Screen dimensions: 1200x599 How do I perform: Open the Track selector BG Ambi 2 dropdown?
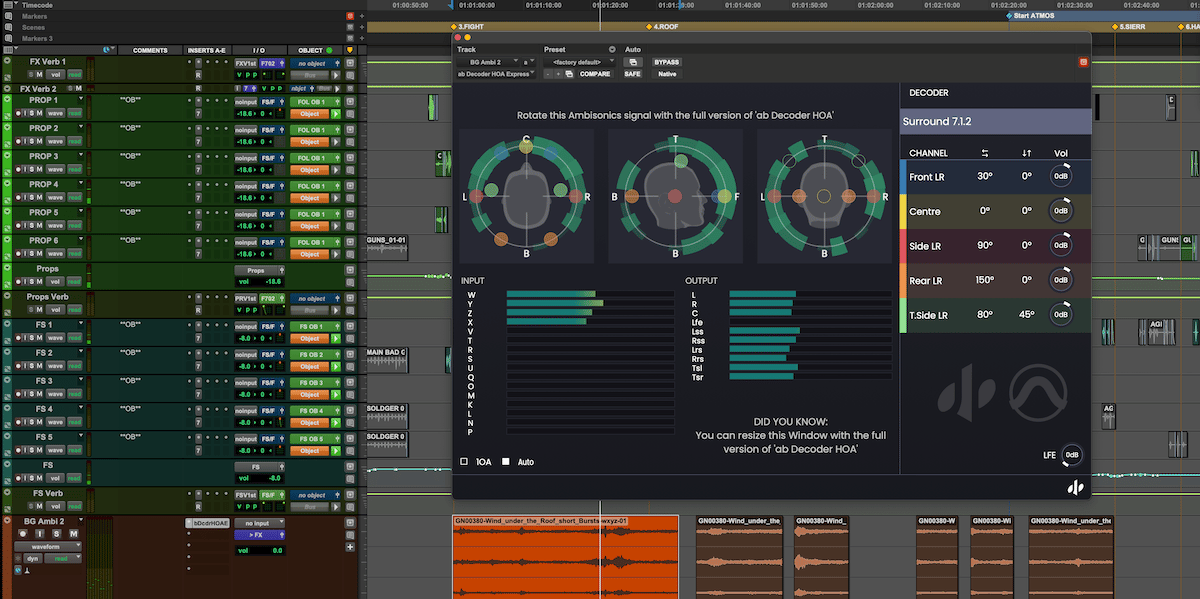tap(489, 62)
